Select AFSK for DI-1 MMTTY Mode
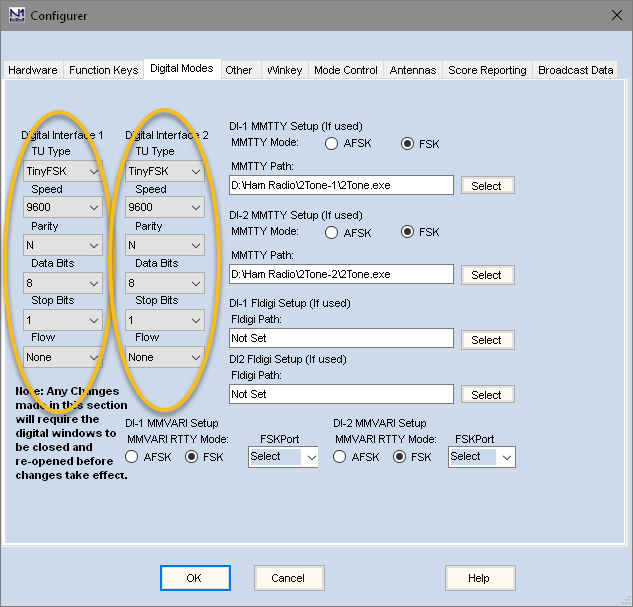The image size is (633, 607). 331,143
